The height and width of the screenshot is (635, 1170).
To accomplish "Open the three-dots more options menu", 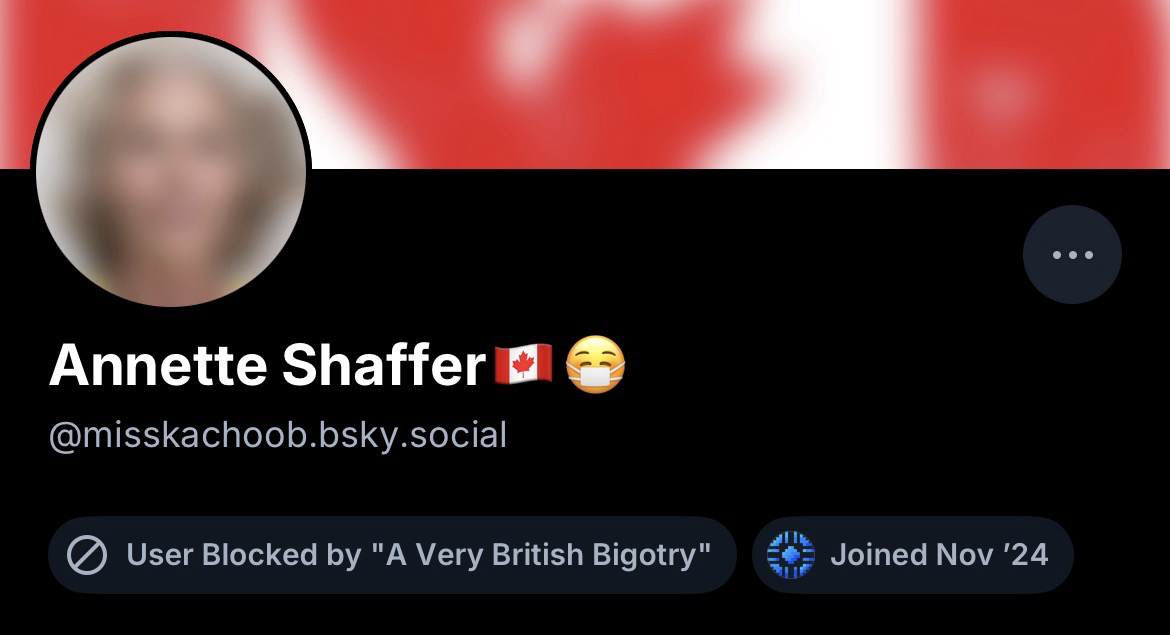I will click(x=1072, y=254).
